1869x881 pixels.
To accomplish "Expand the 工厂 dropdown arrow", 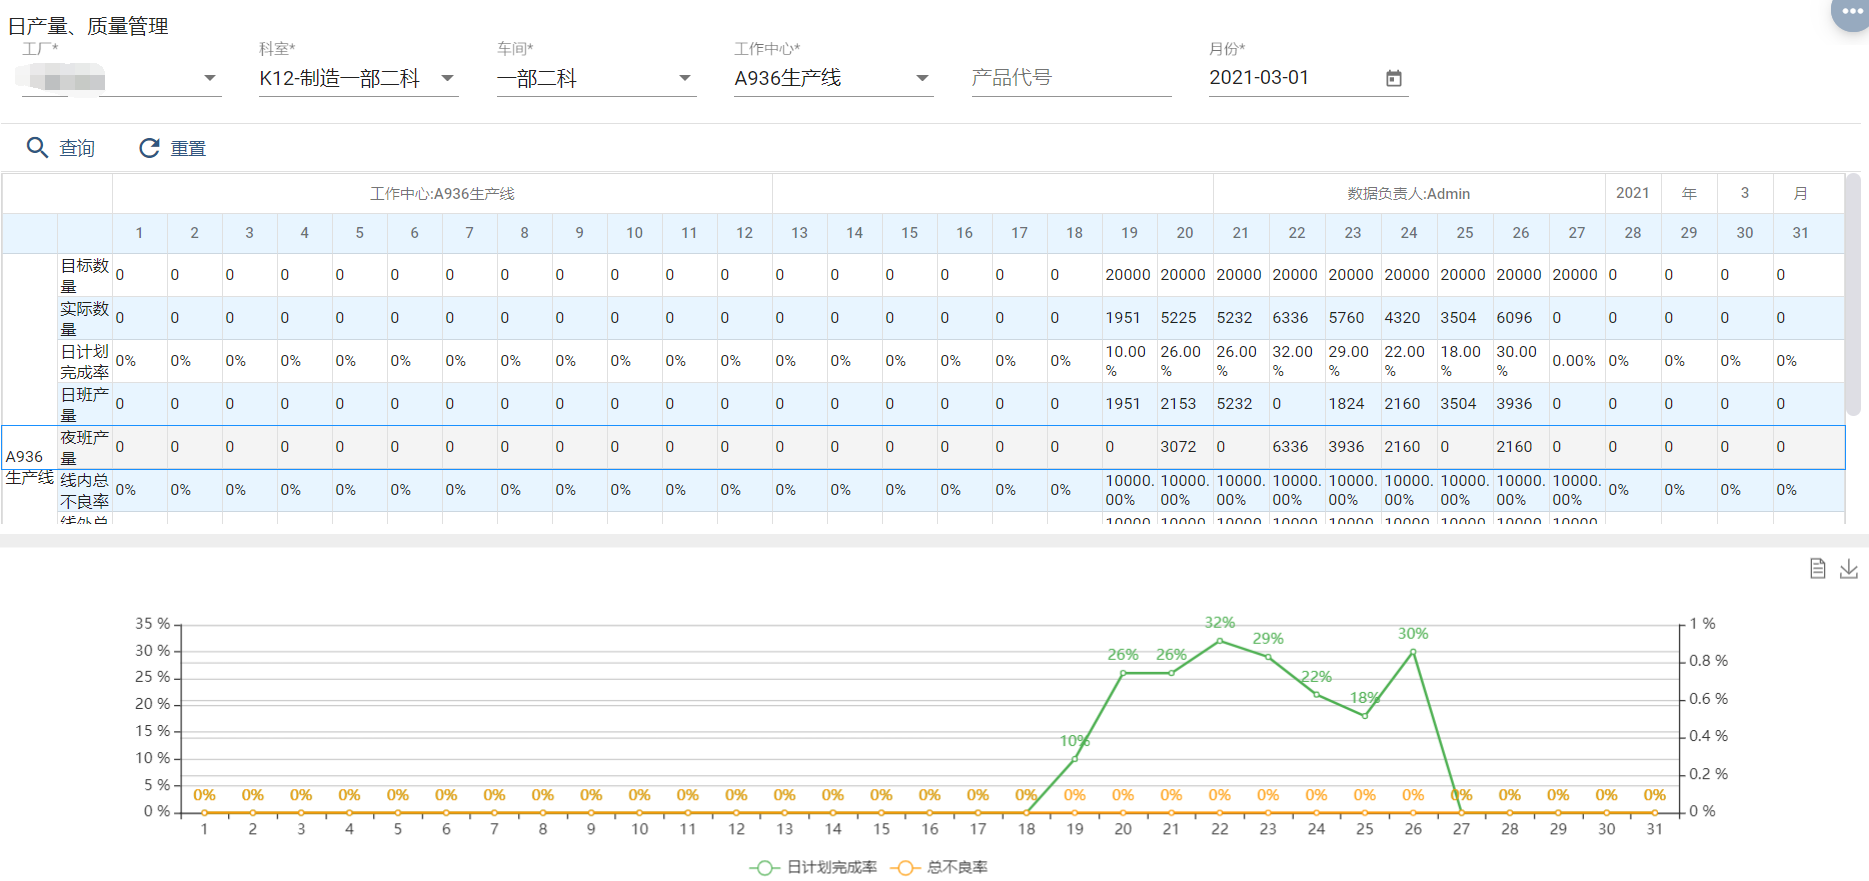I will tap(210, 78).
